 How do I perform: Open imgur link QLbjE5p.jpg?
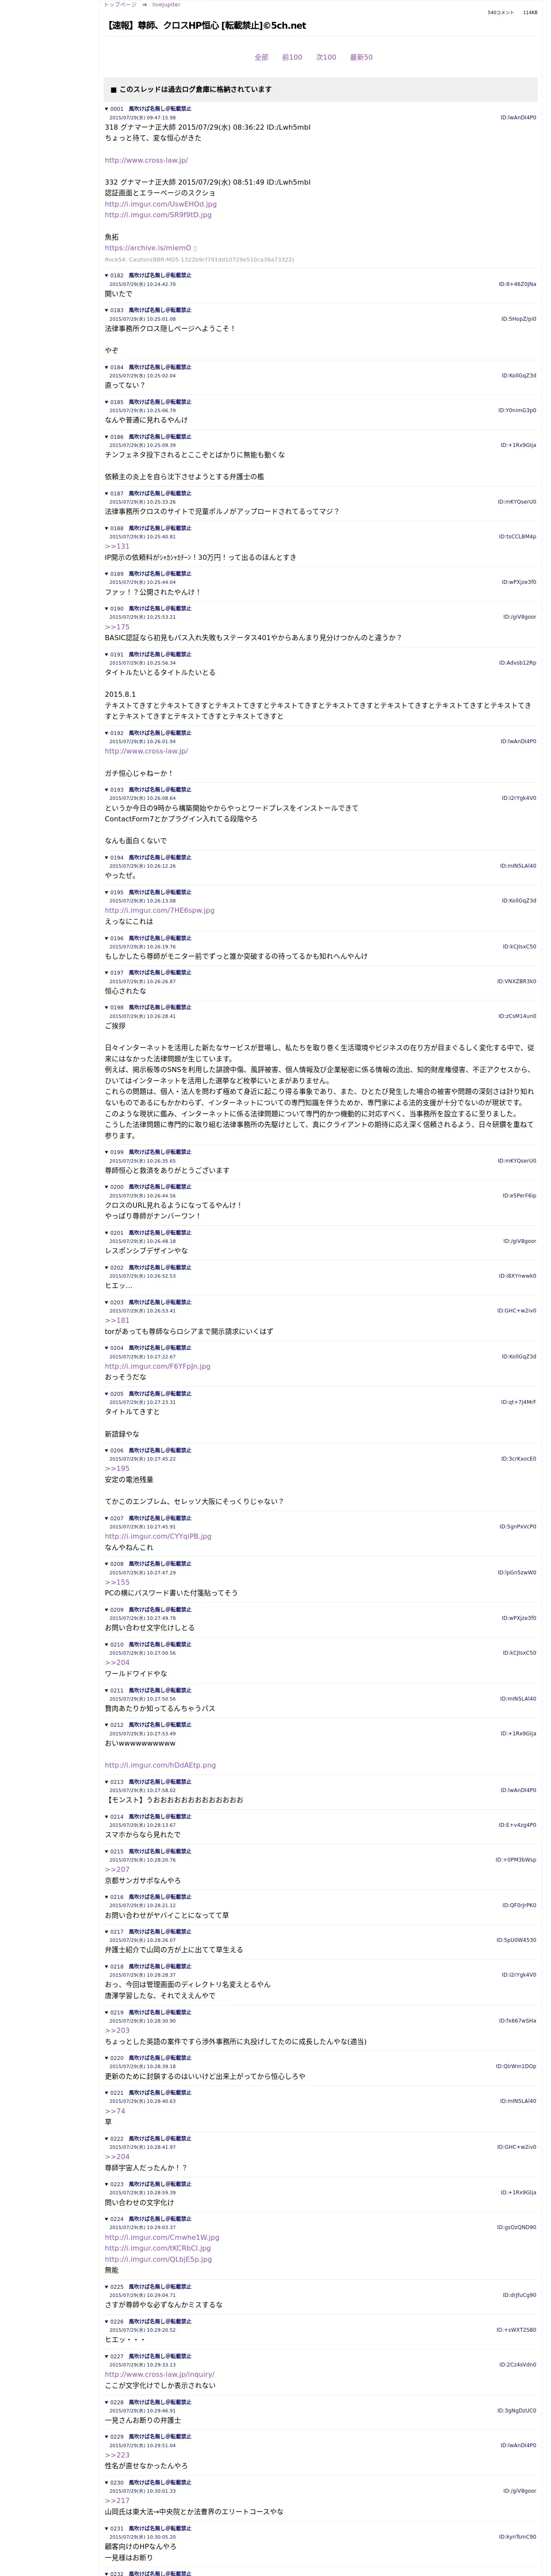click(158, 2260)
